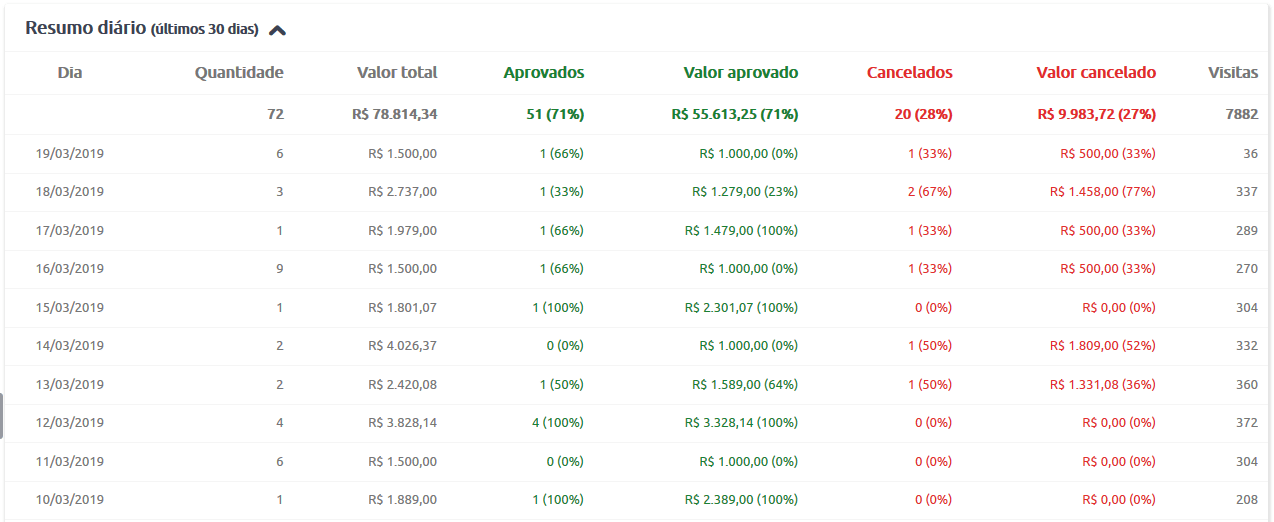
Task: Select approved '1 (33%)' on 18/03/2019
Action: click(x=562, y=192)
